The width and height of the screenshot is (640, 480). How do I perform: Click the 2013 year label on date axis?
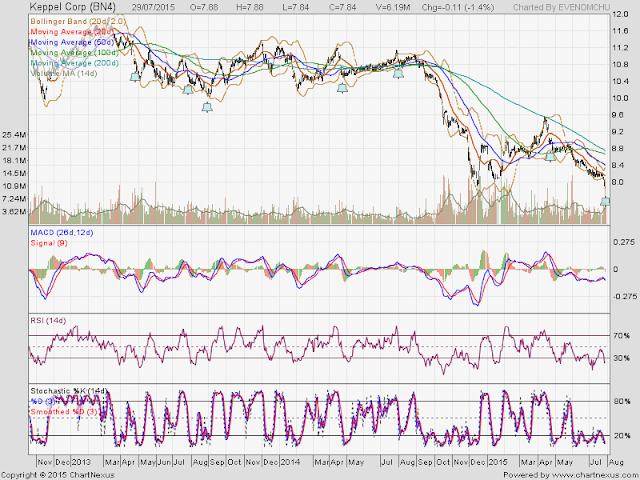tap(81, 462)
